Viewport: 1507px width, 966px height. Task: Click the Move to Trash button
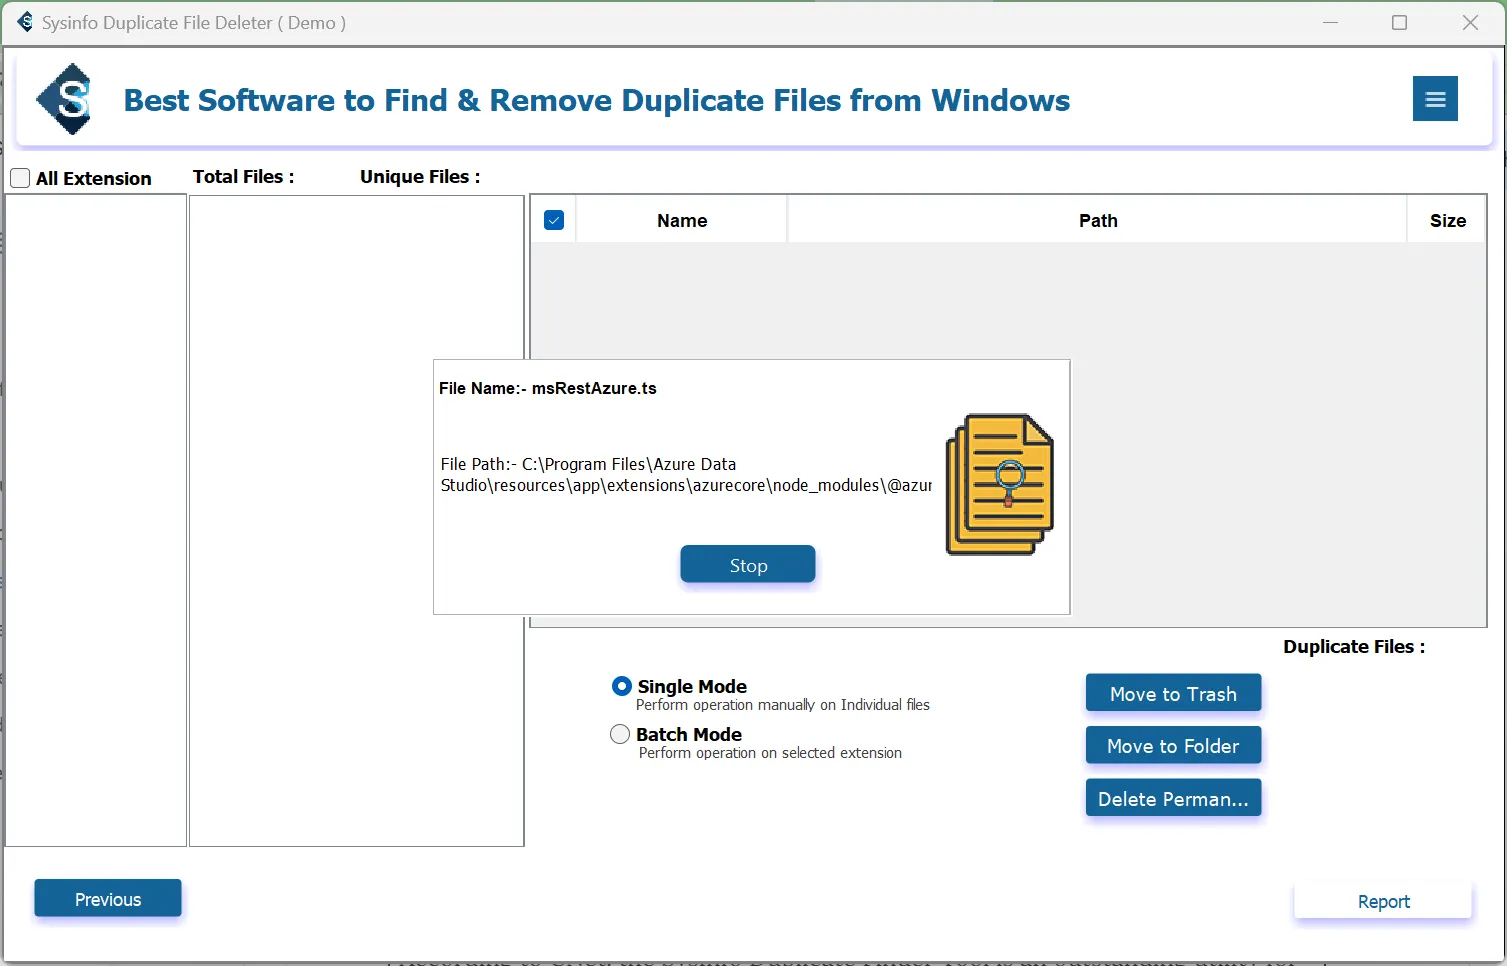pos(1172,694)
